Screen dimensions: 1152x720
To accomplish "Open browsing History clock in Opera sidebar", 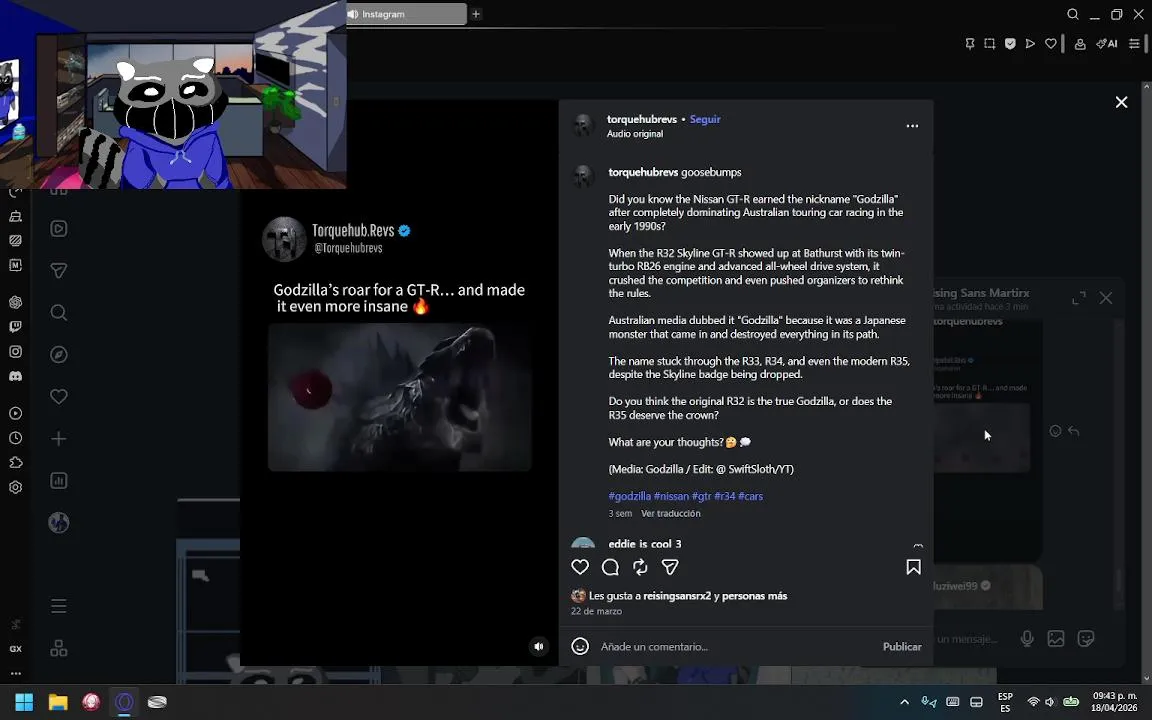I will coord(15,438).
